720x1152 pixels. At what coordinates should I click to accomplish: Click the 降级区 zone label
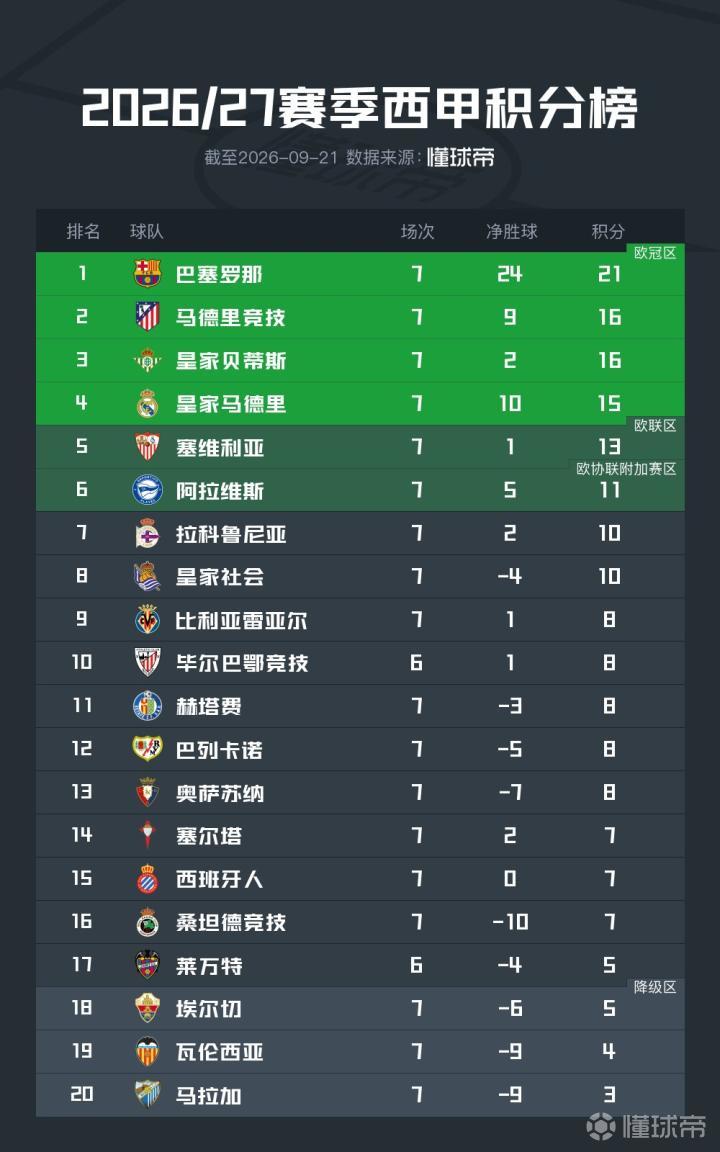pyautogui.click(x=655, y=987)
